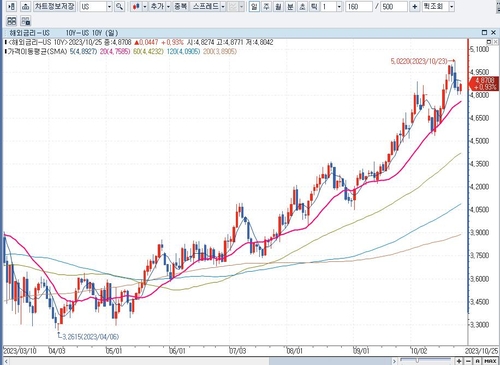500x365 pixels.
Task: Select the 주 weekly period toggle
Action: click(x=266, y=6)
